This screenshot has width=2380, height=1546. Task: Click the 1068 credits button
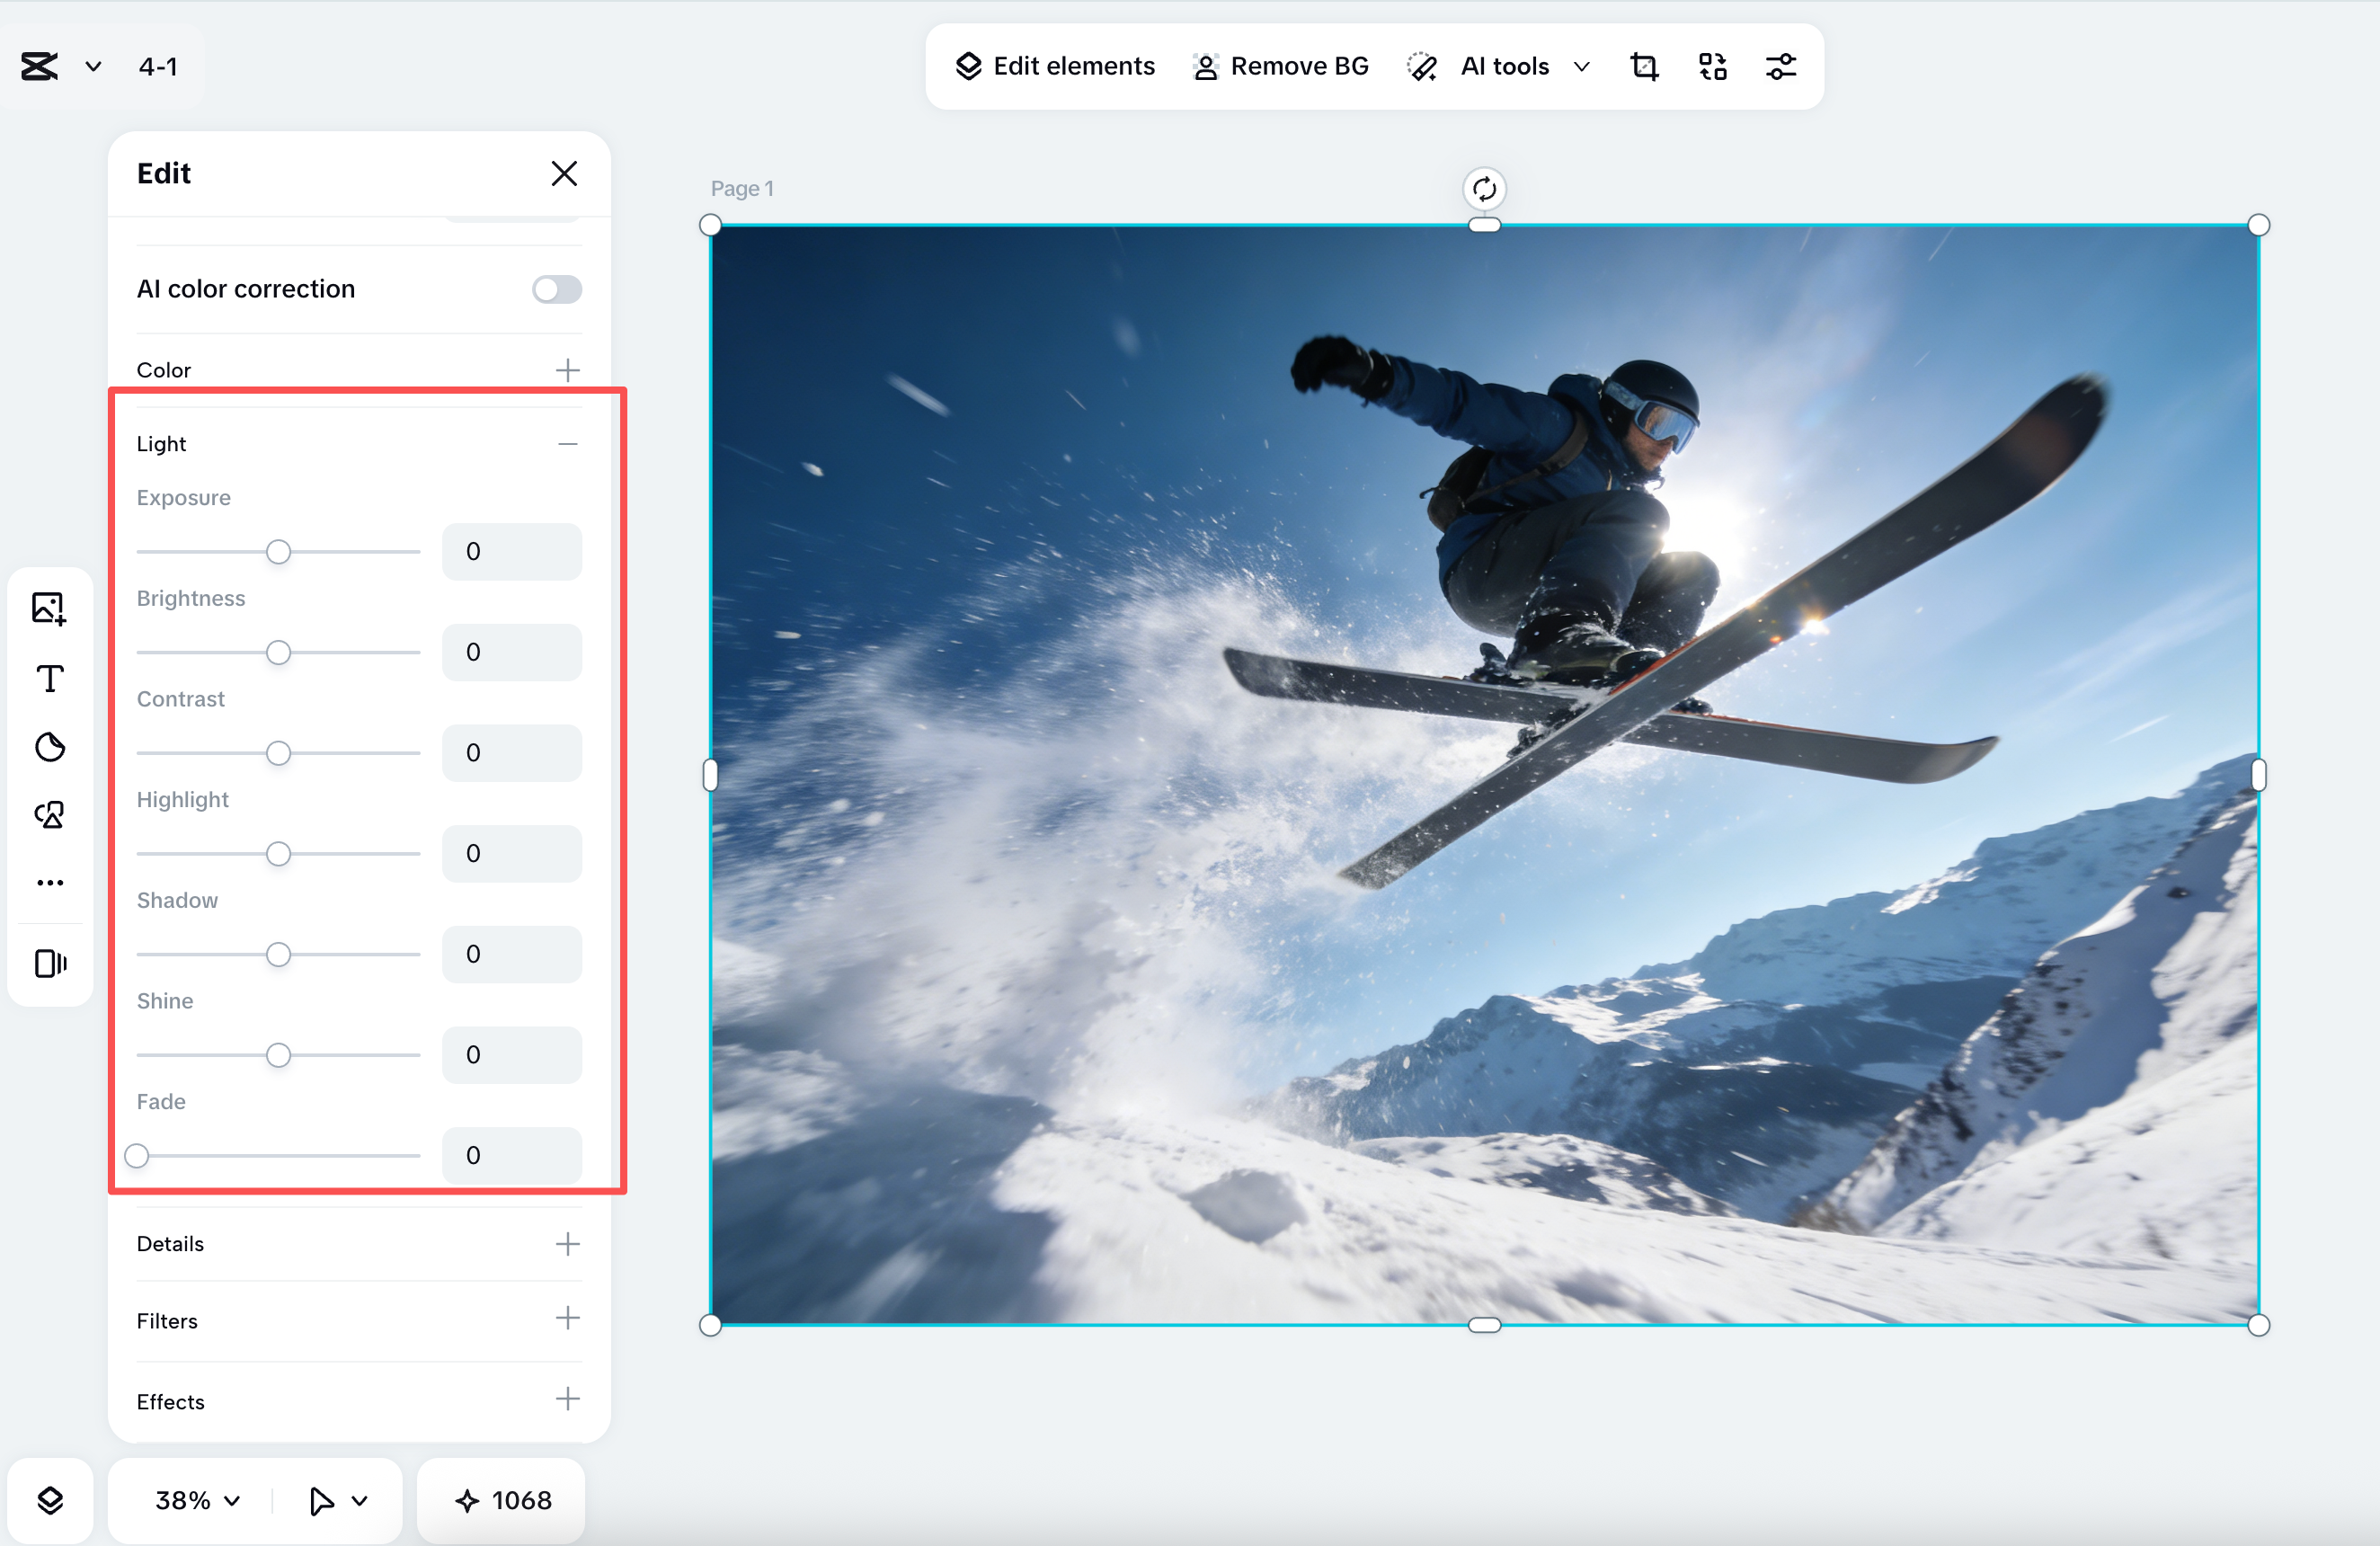[502, 1500]
